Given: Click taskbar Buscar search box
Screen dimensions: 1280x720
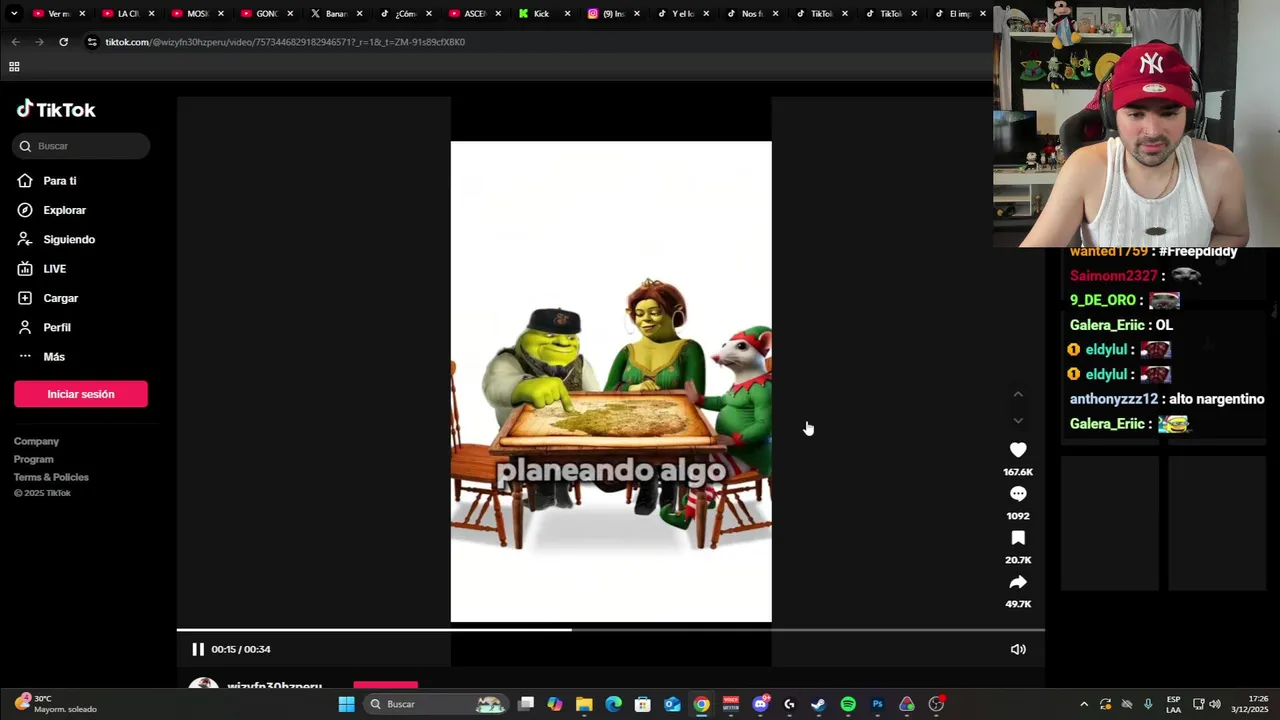Looking at the screenshot, I should 434,704.
